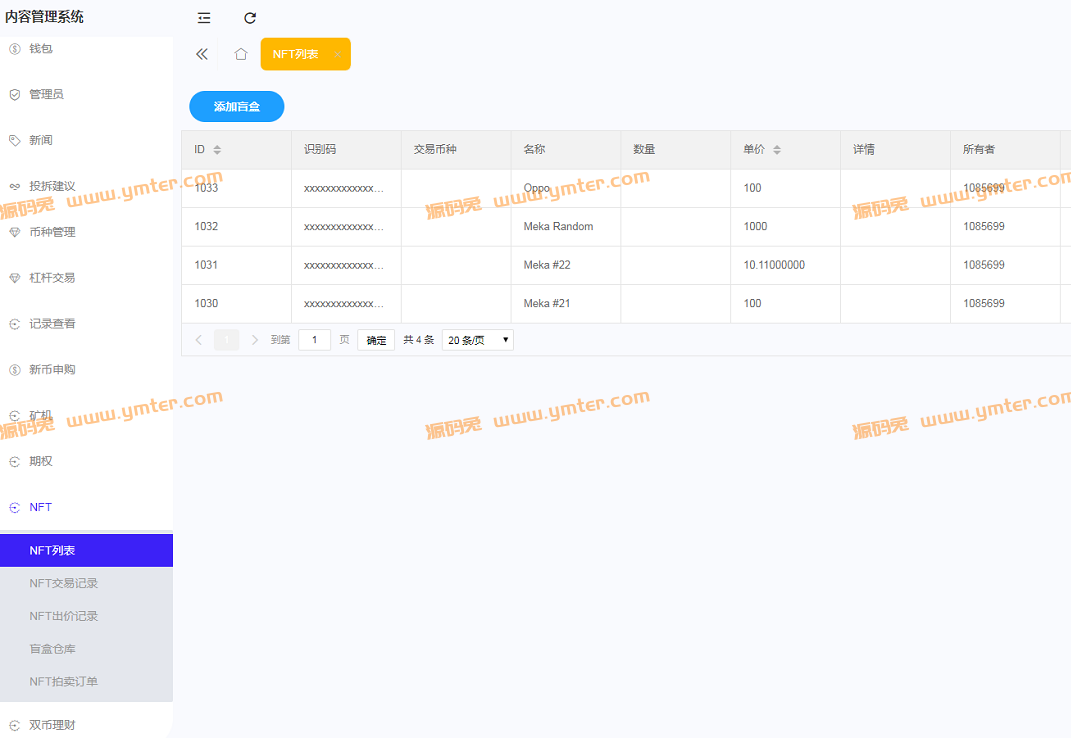Open 盲盒仓库 in the sidebar
This screenshot has height=738, width=1071.
click(x=86, y=649)
